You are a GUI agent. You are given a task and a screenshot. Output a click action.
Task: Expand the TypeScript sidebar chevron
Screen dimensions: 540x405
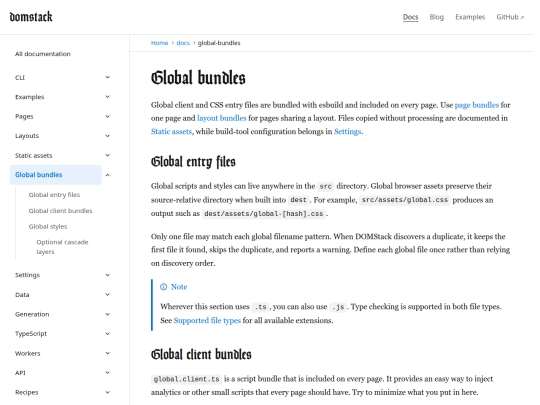[107, 333]
